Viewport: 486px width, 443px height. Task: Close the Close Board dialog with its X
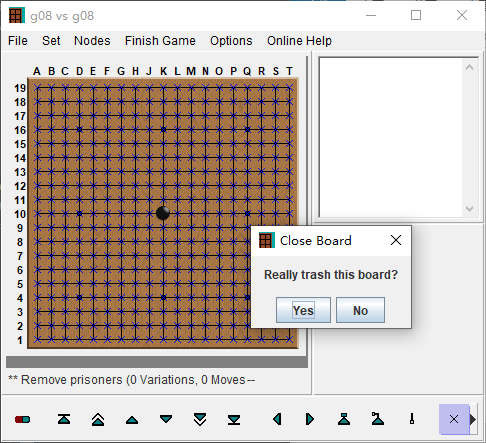pyautogui.click(x=396, y=240)
